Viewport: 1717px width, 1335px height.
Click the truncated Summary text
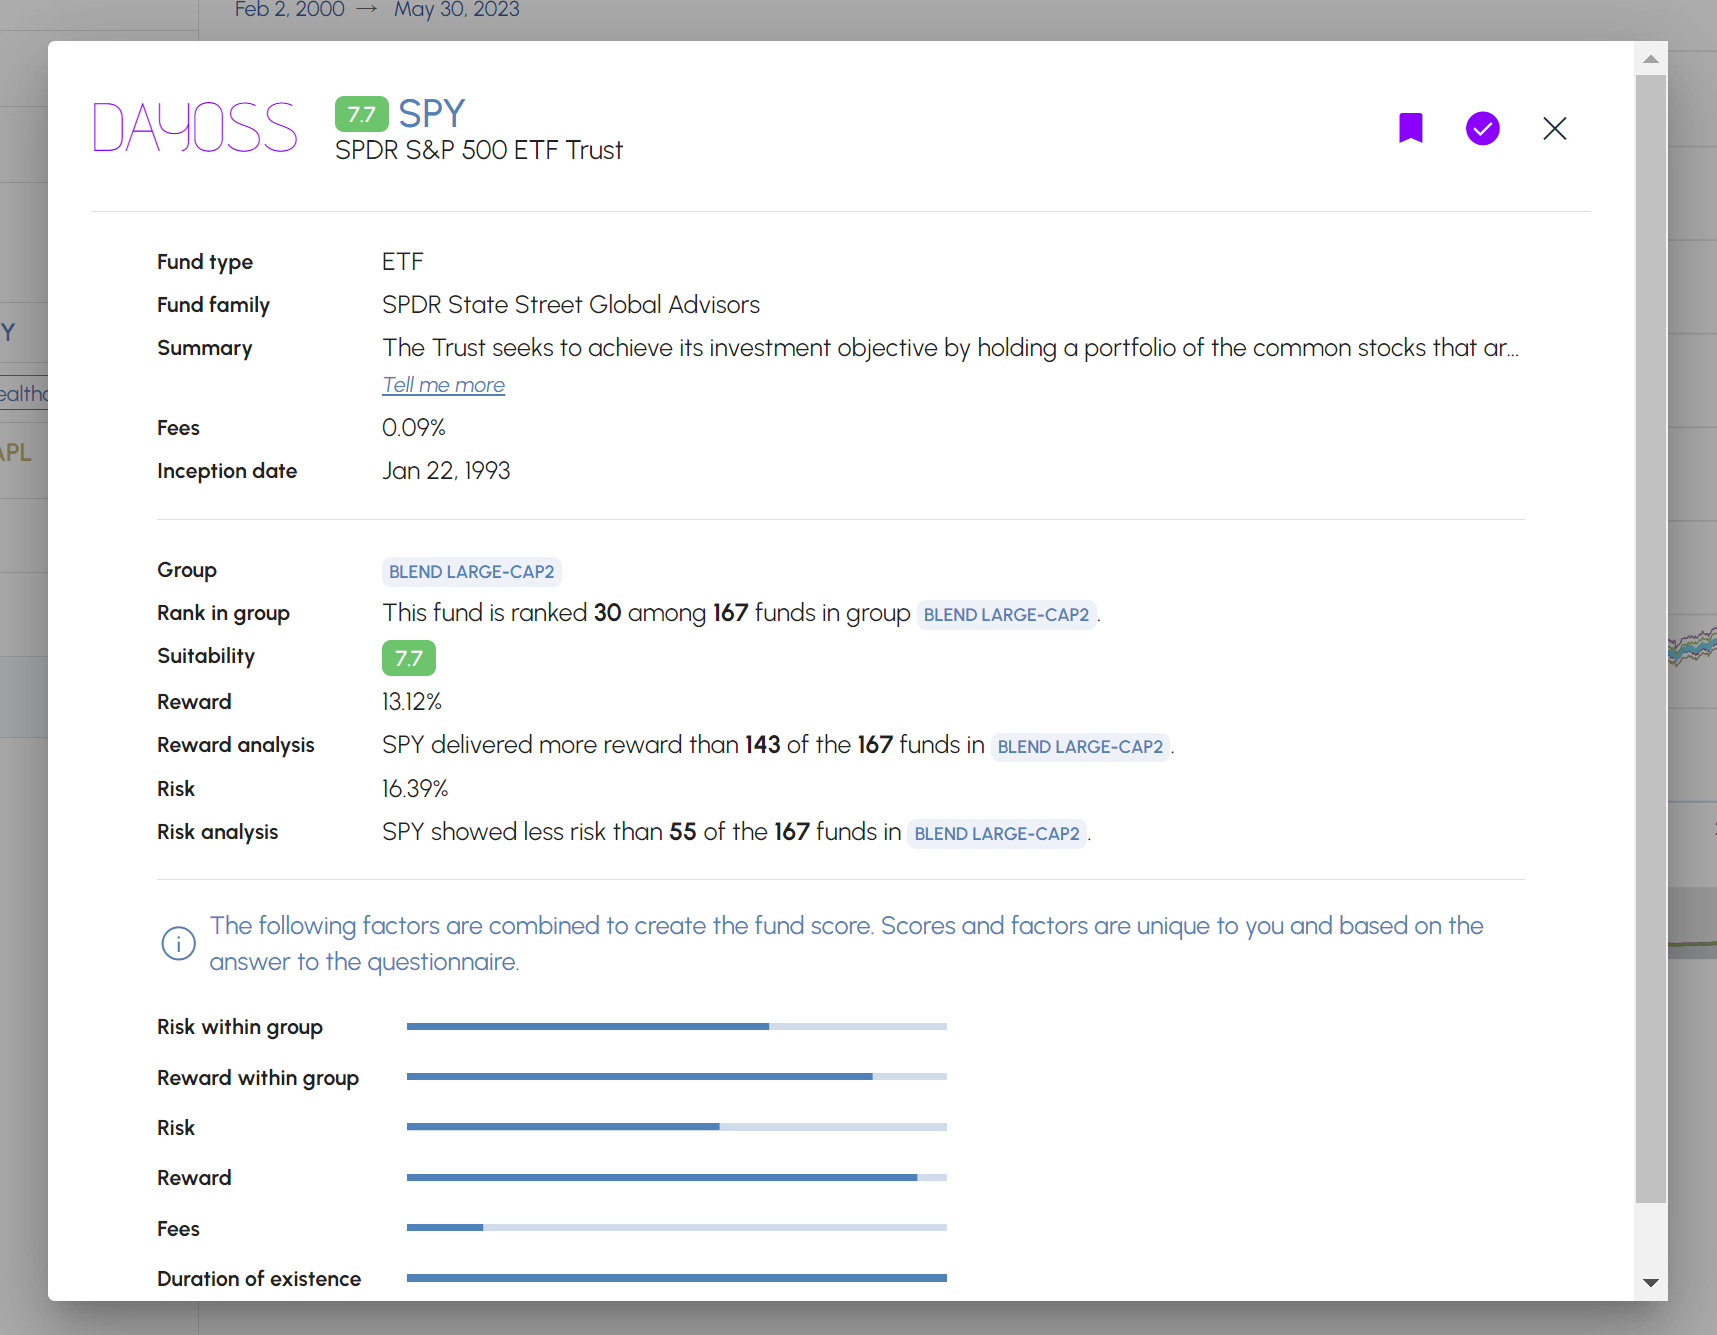tap(949, 348)
